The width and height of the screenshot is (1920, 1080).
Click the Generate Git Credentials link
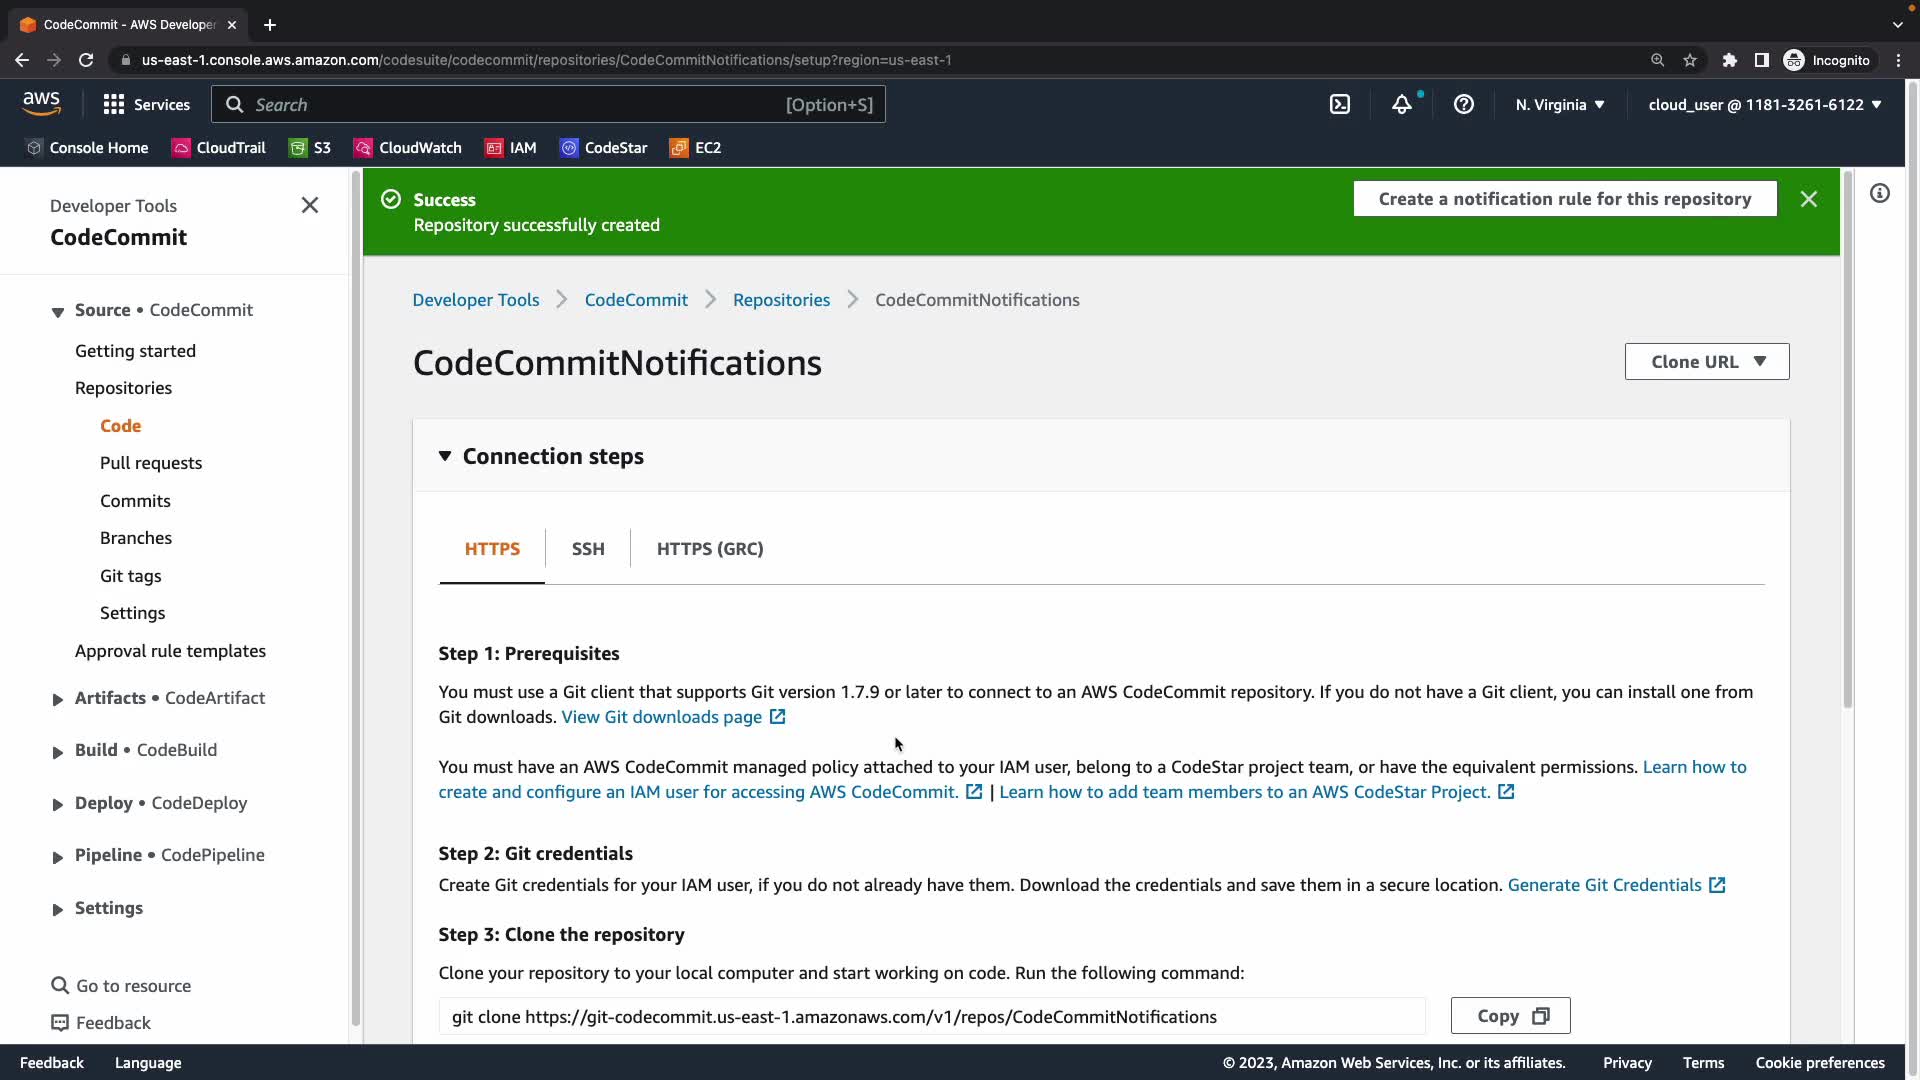click(1604, 885)
